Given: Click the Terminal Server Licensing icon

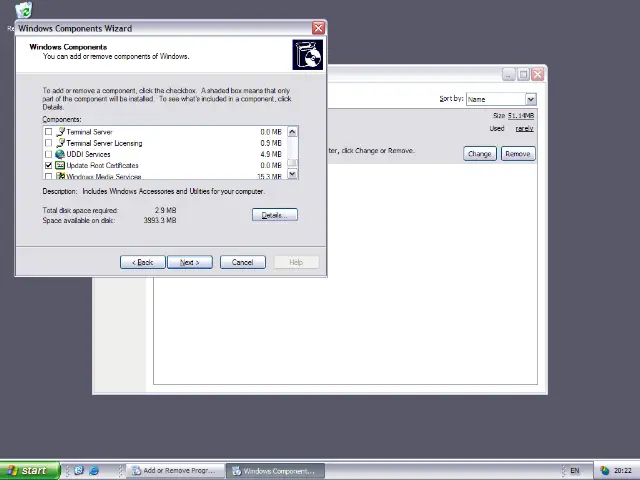Looking at the screenshot, I should pyautogui.click(x=60, y=143).
